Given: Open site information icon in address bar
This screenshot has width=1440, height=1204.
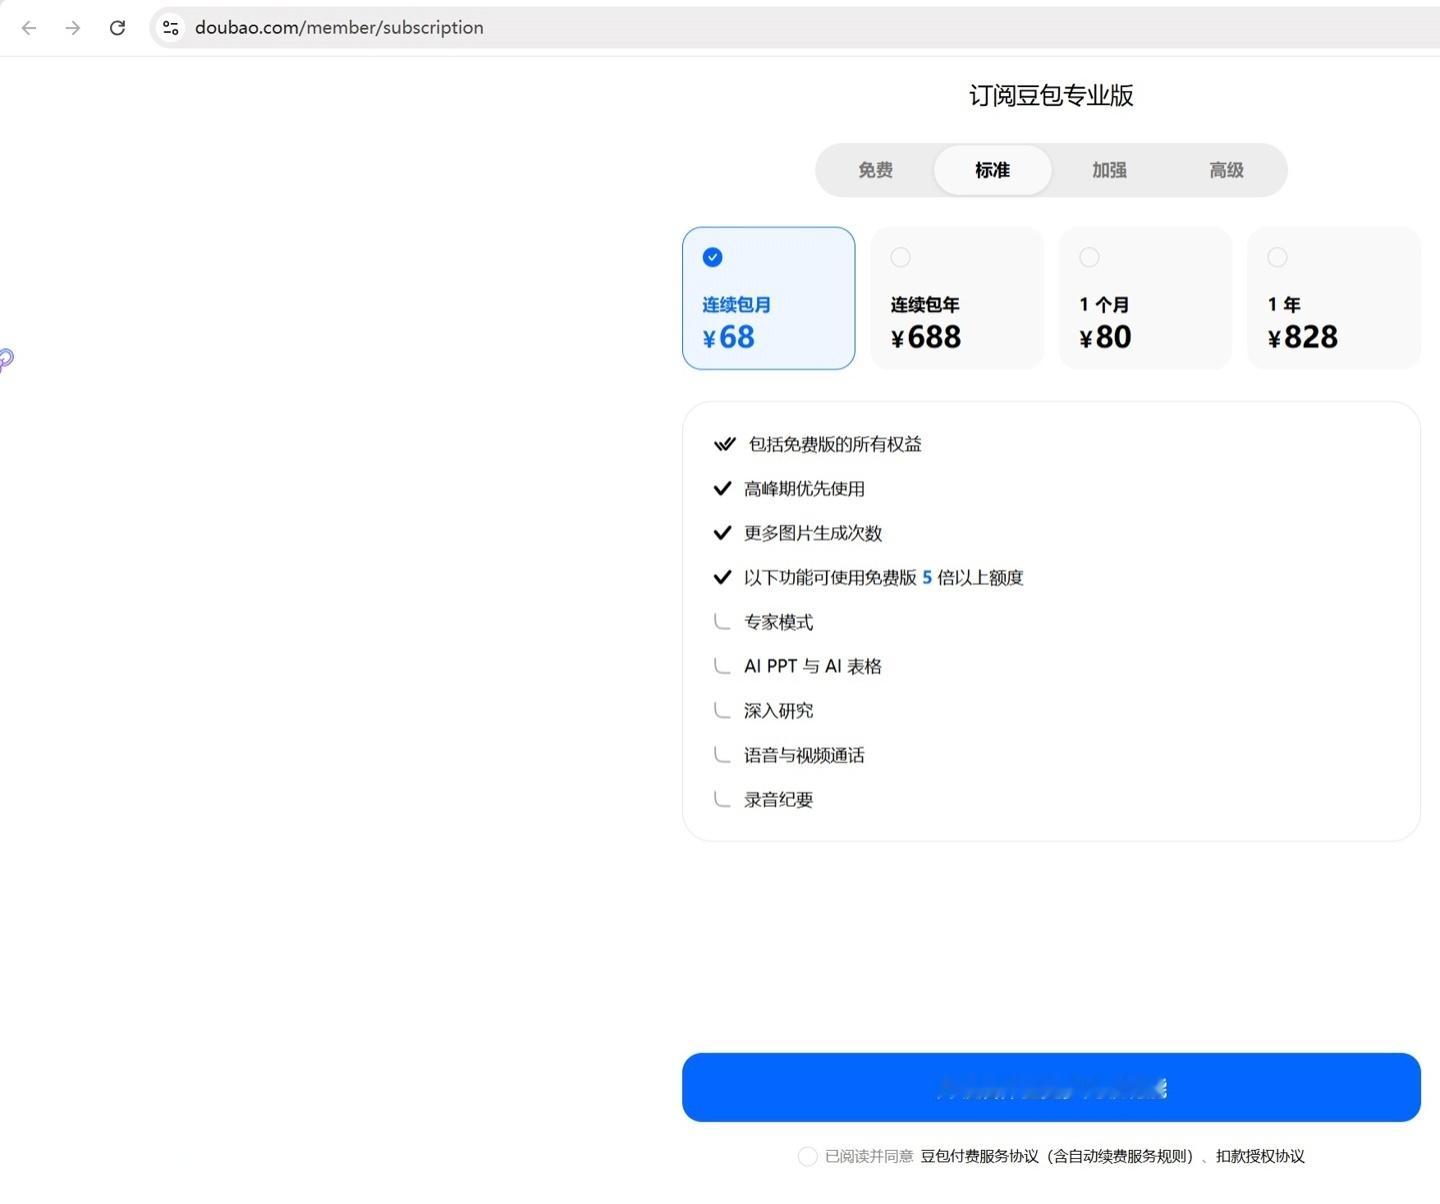Looking at the screenshot, I should click(x=171, y=28).
